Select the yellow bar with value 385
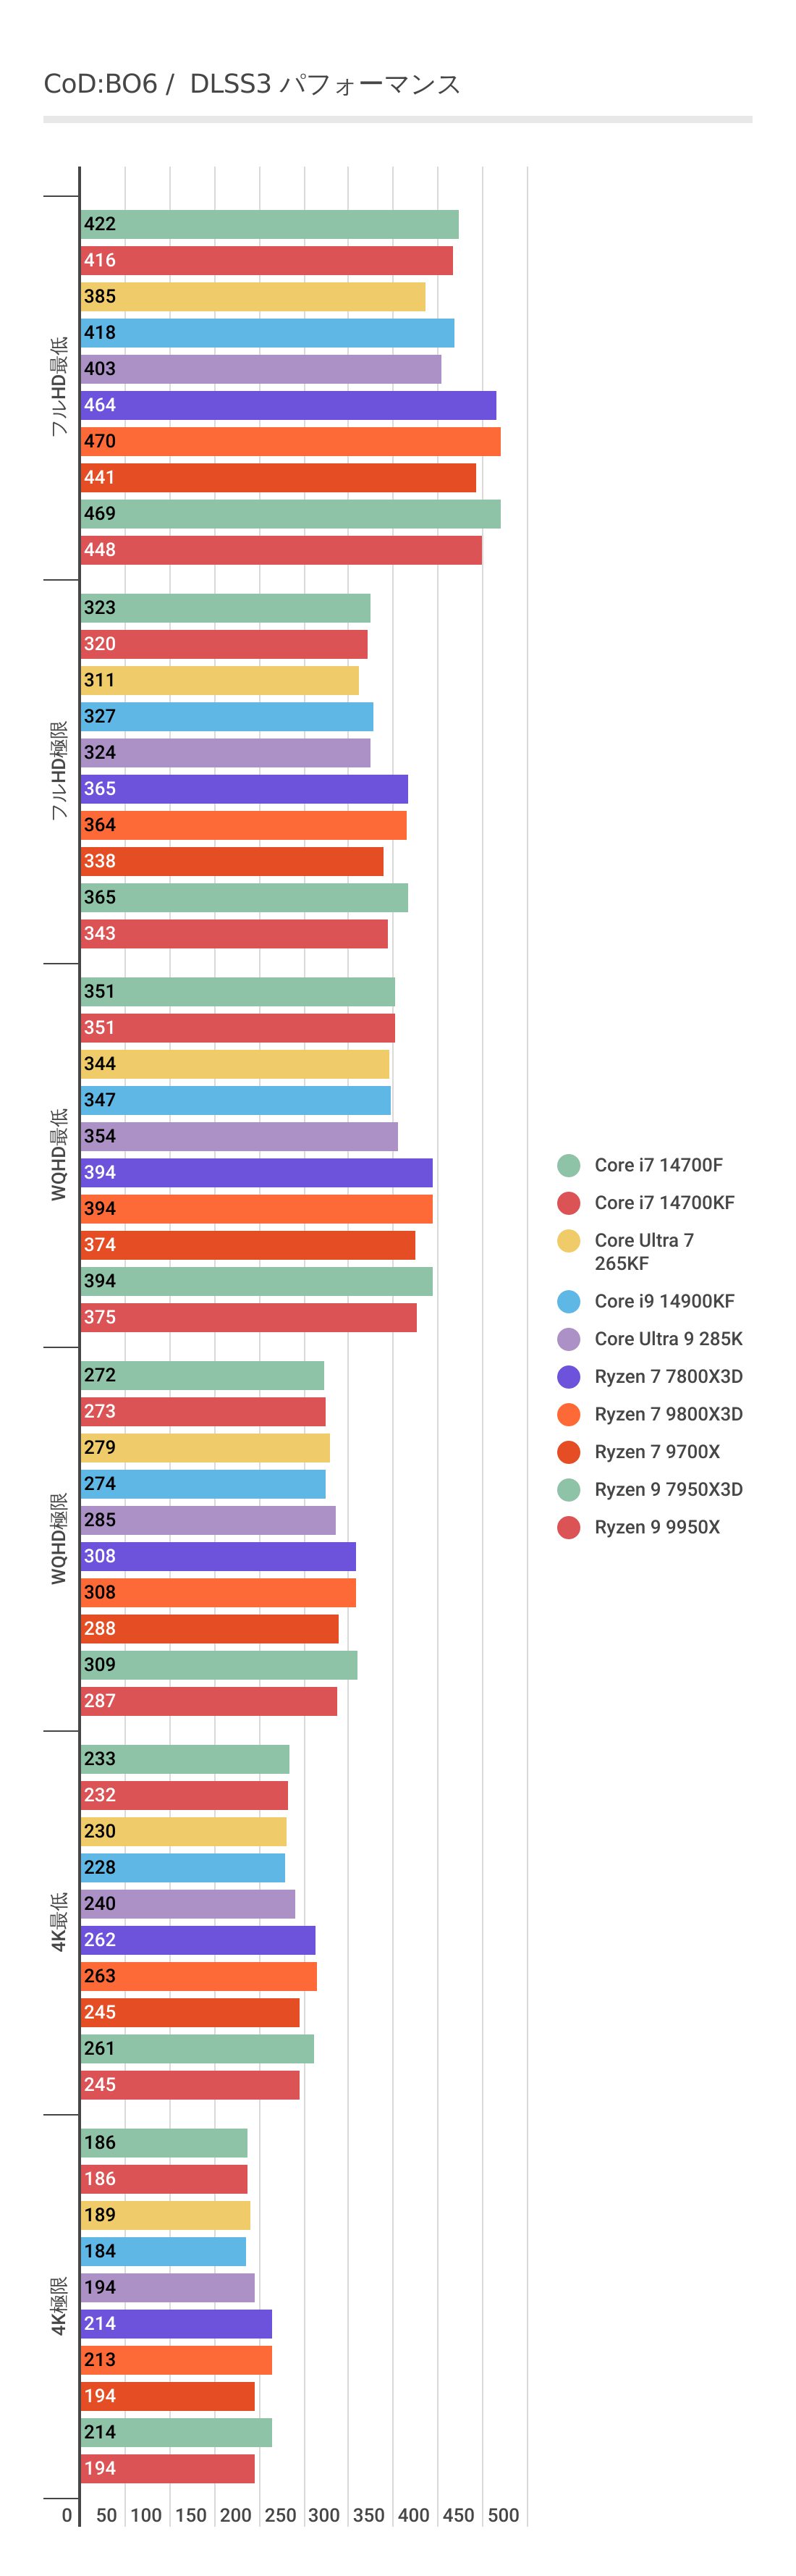The image size is (796, 2576). [x=252, y=297]
